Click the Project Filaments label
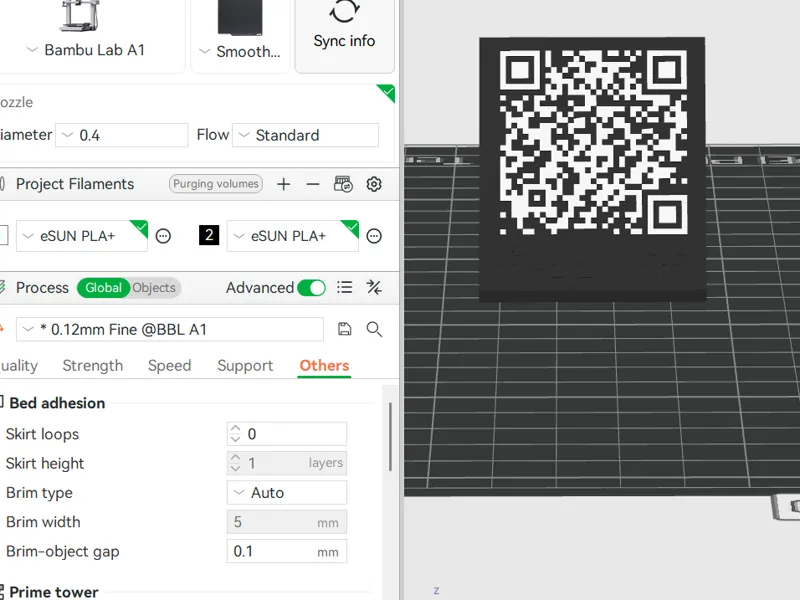The width and height of the screenshot is (800, 600). (x=74, y=184)
